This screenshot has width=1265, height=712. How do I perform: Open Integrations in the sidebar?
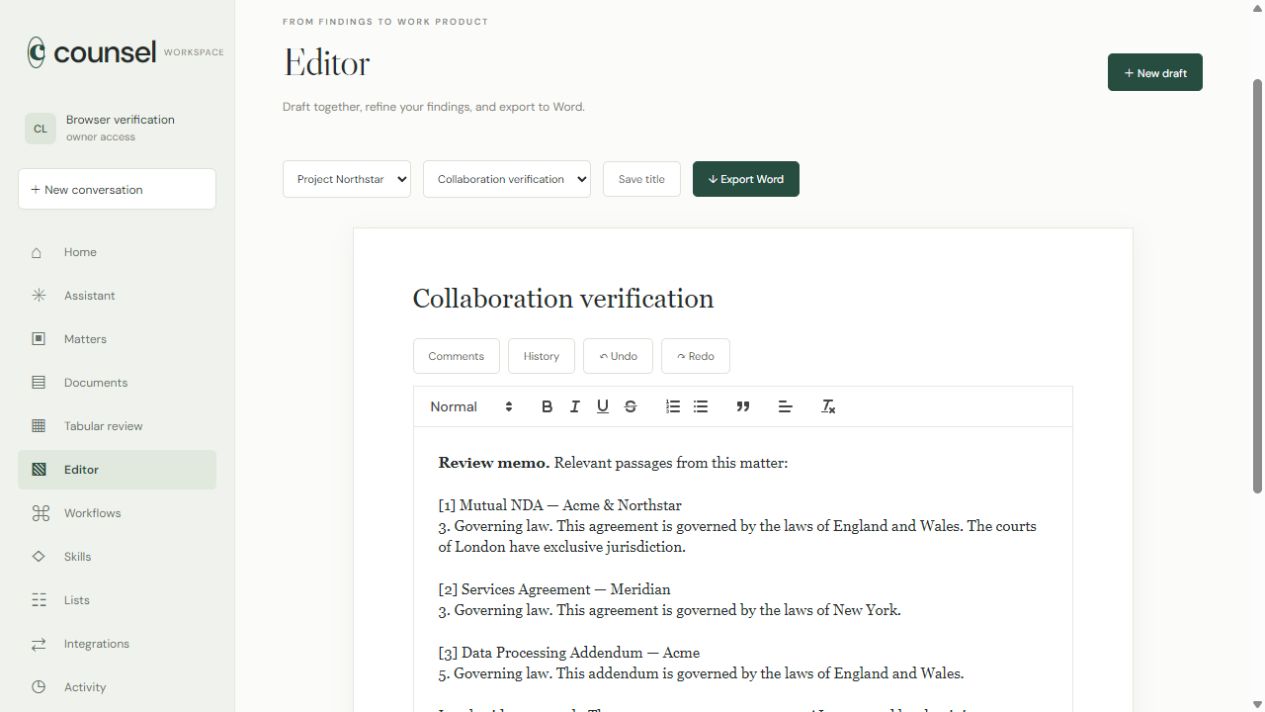[x=117, y=644]
